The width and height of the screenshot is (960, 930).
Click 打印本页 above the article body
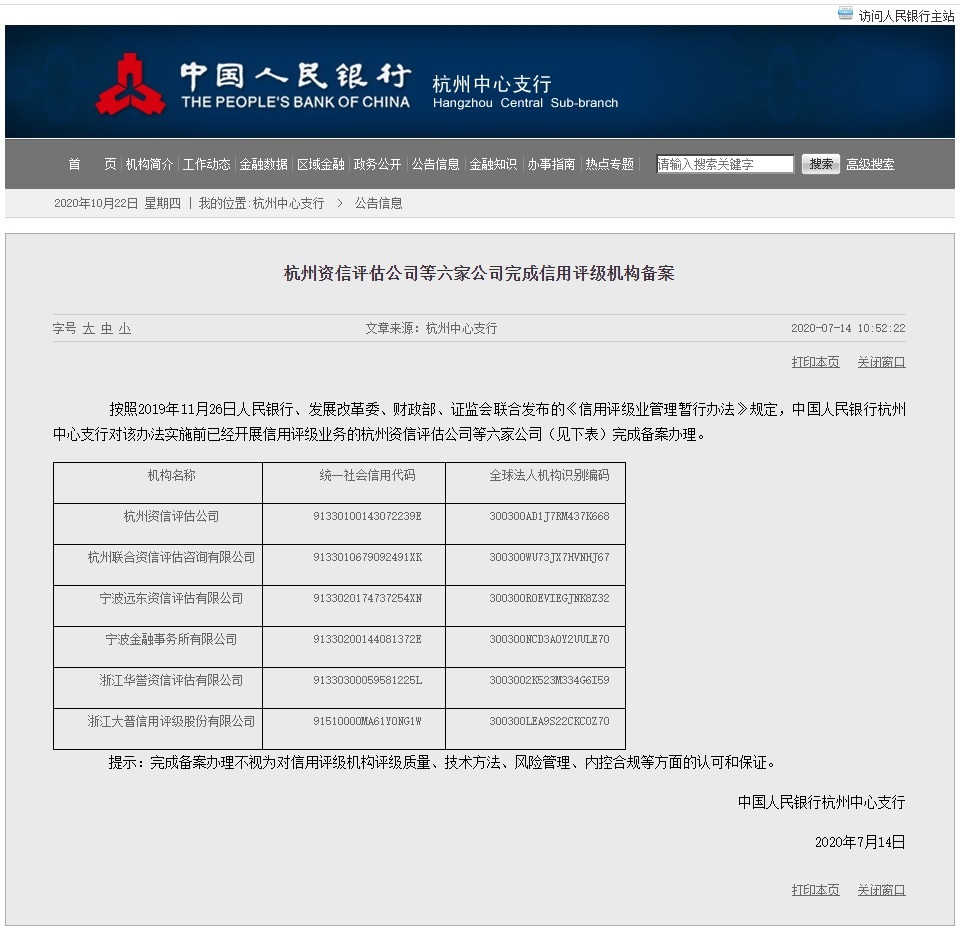click(x=816, y=362)
